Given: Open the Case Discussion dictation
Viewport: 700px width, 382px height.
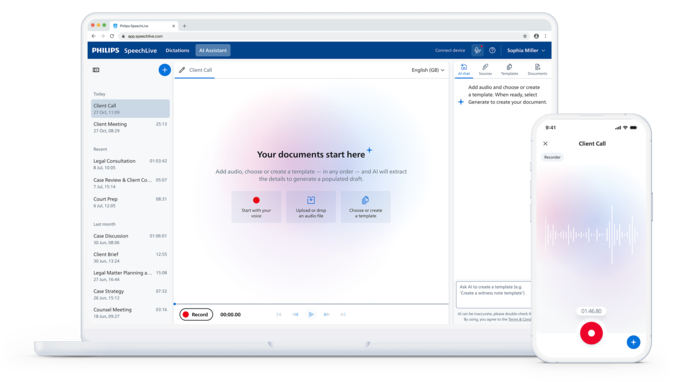Looking at the screenshot, I should tap(130, 239).
